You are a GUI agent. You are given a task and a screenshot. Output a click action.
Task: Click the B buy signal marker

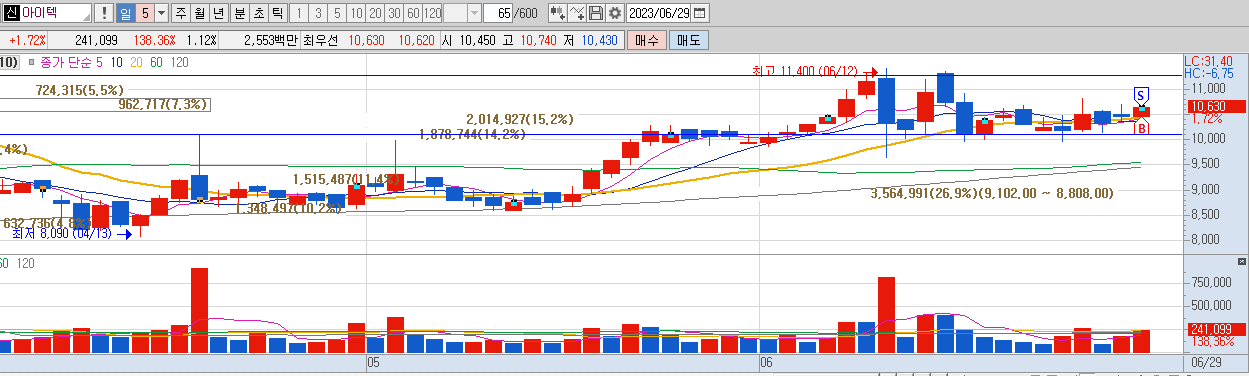pos(1141,127)
